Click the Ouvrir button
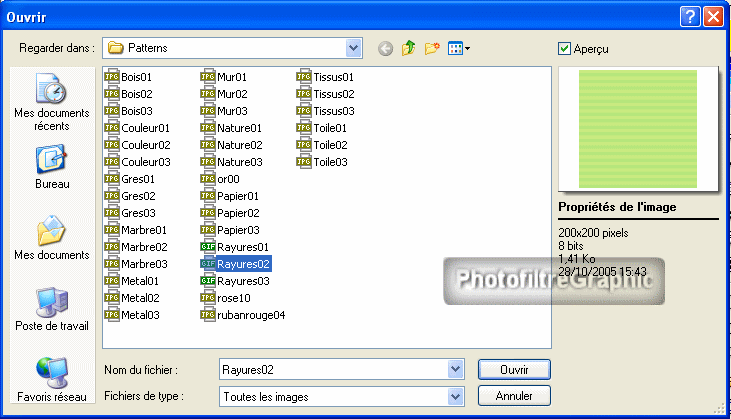 click(x=514, y=370)
